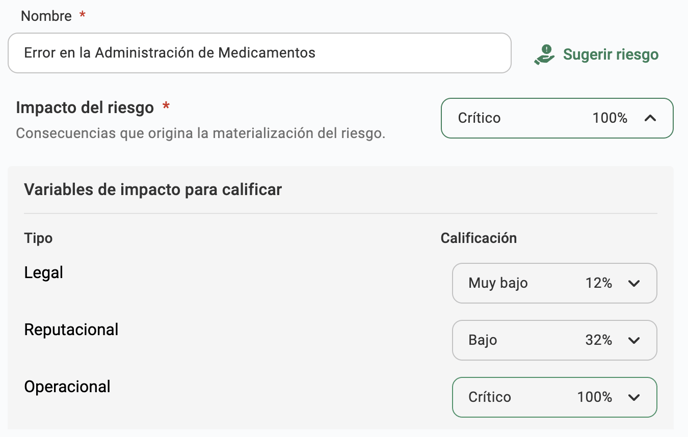Focus the Nombre input field
The width and height of the screenshot is (688, 437).
coord(260,53)
